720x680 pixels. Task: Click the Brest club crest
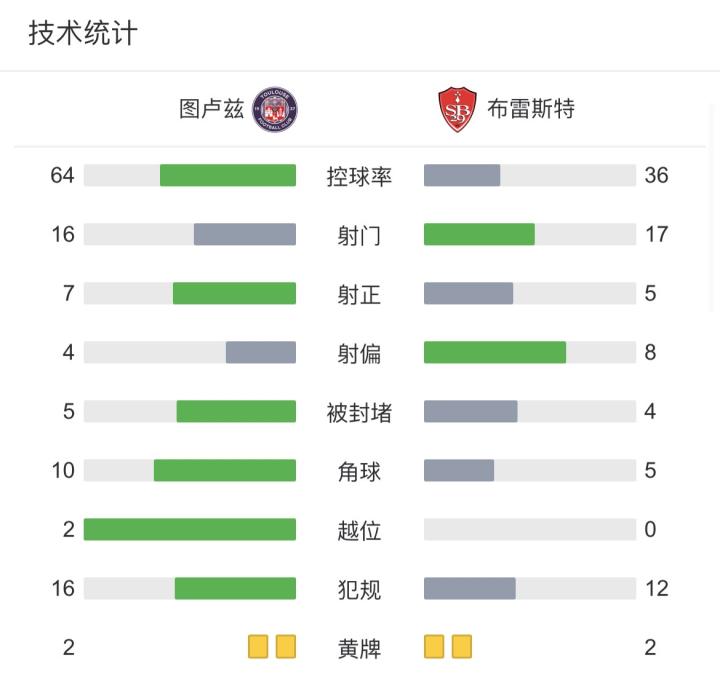click(x=457, y=109)
